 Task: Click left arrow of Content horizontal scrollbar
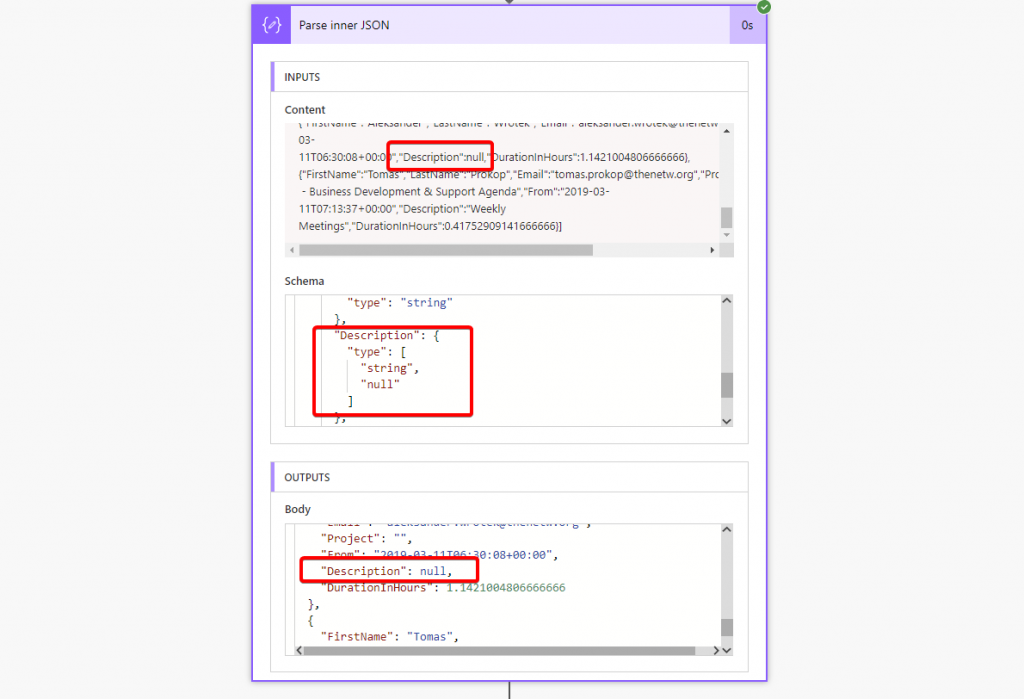(x=292, y=250)
